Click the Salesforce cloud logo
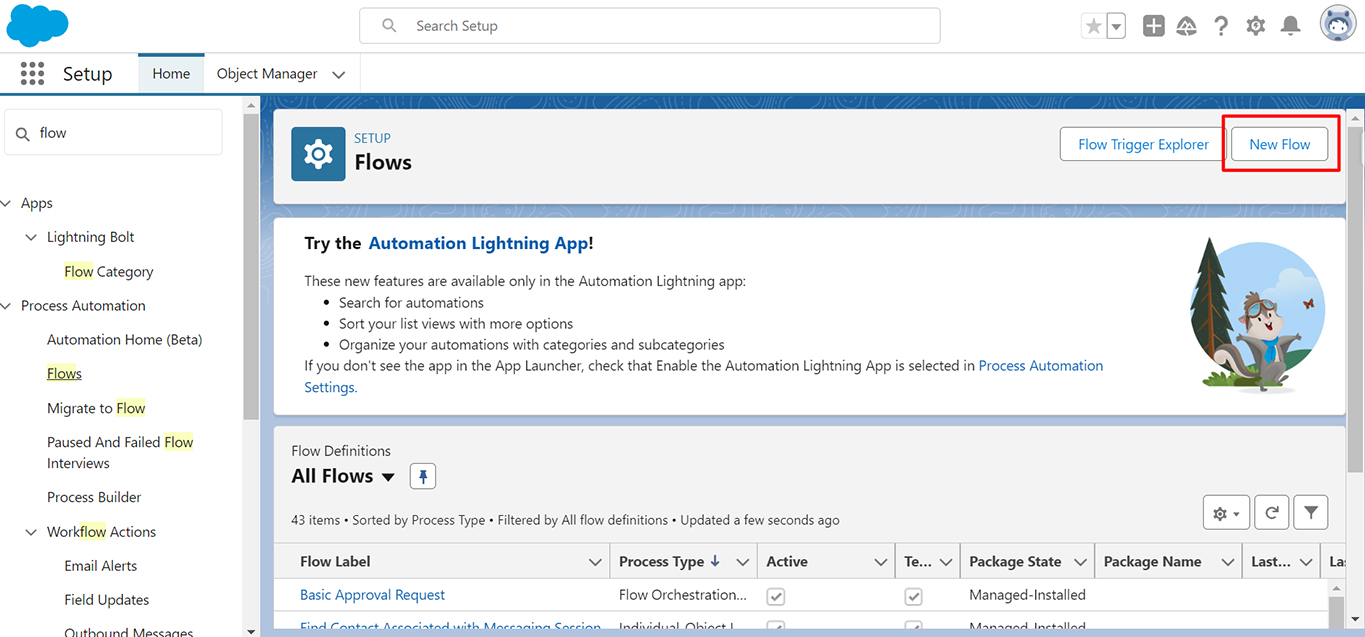Viewport: 1365px width, 637px height. (x=37, y=25)
